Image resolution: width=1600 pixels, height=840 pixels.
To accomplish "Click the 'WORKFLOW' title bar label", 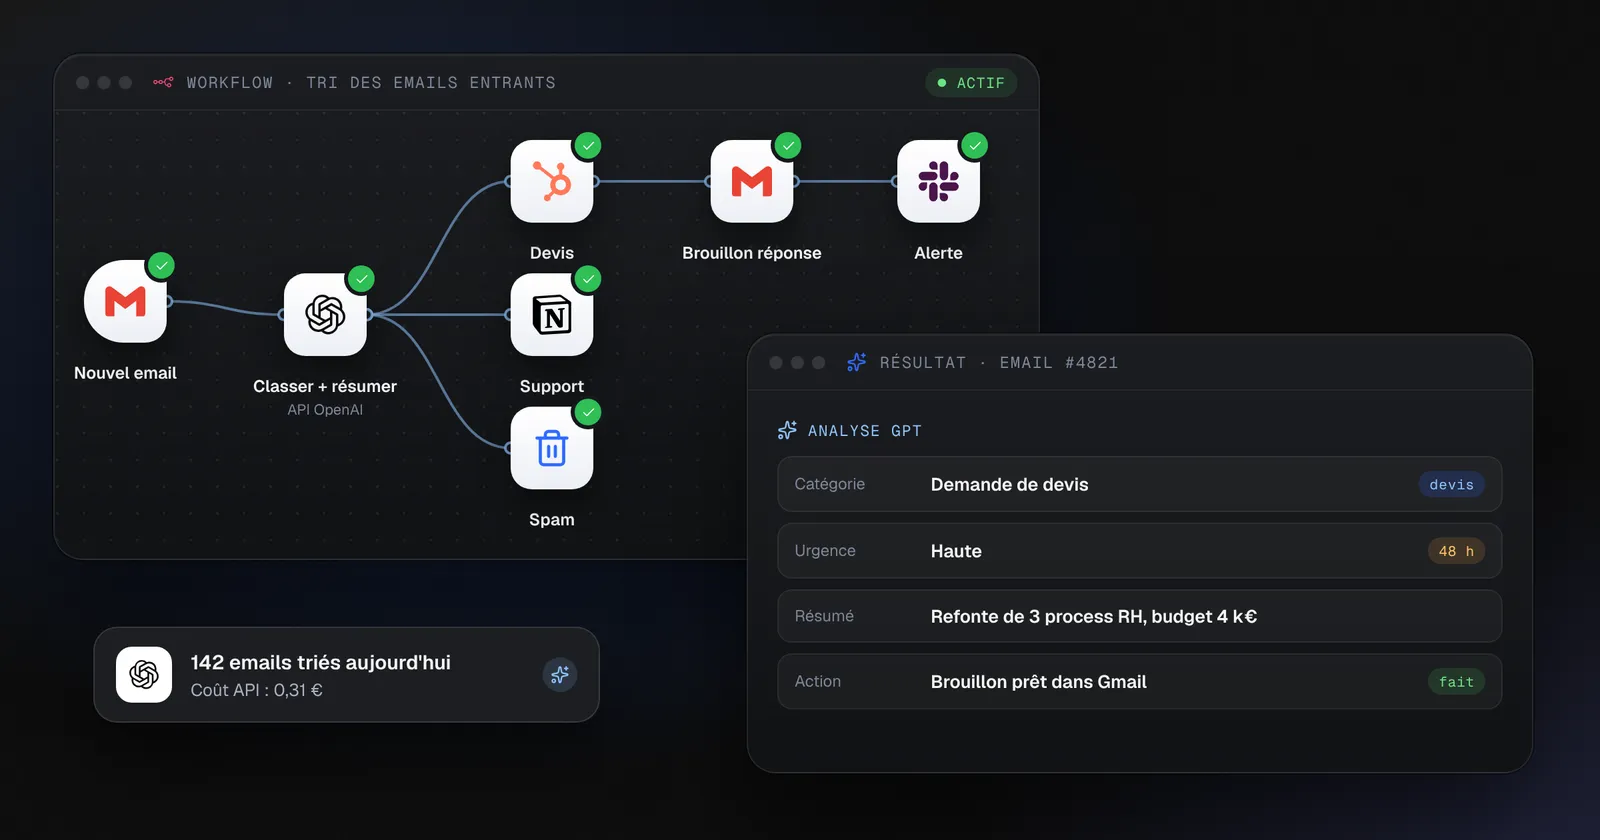I will (x=230, y=83).
